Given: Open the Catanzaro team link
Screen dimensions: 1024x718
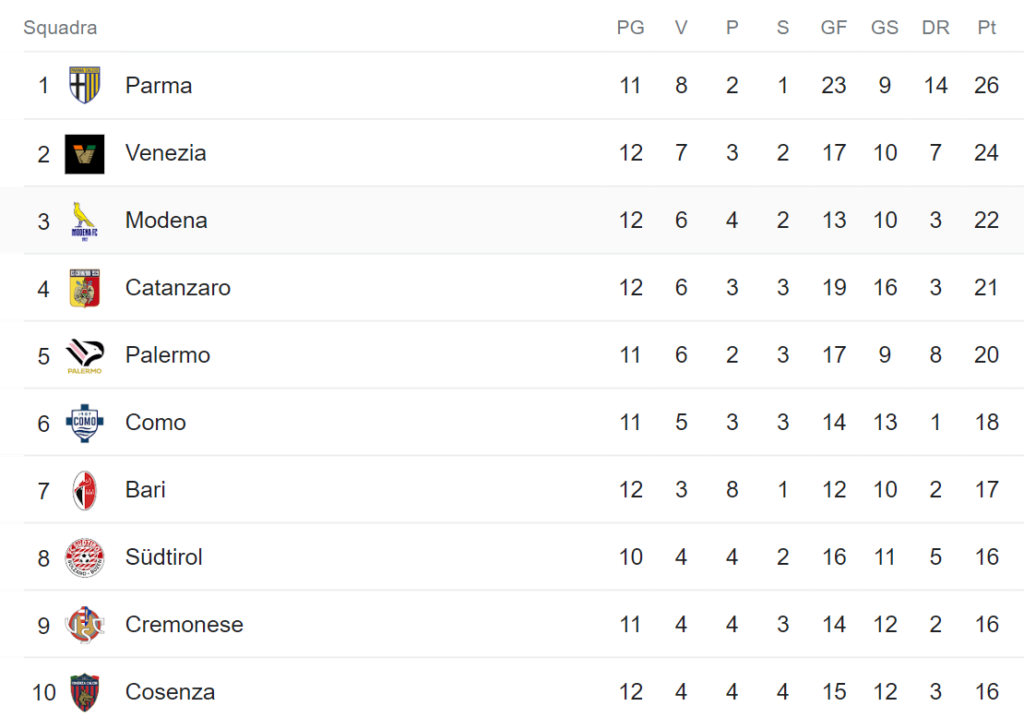Looking at the screenshot, I should (178, 287).
